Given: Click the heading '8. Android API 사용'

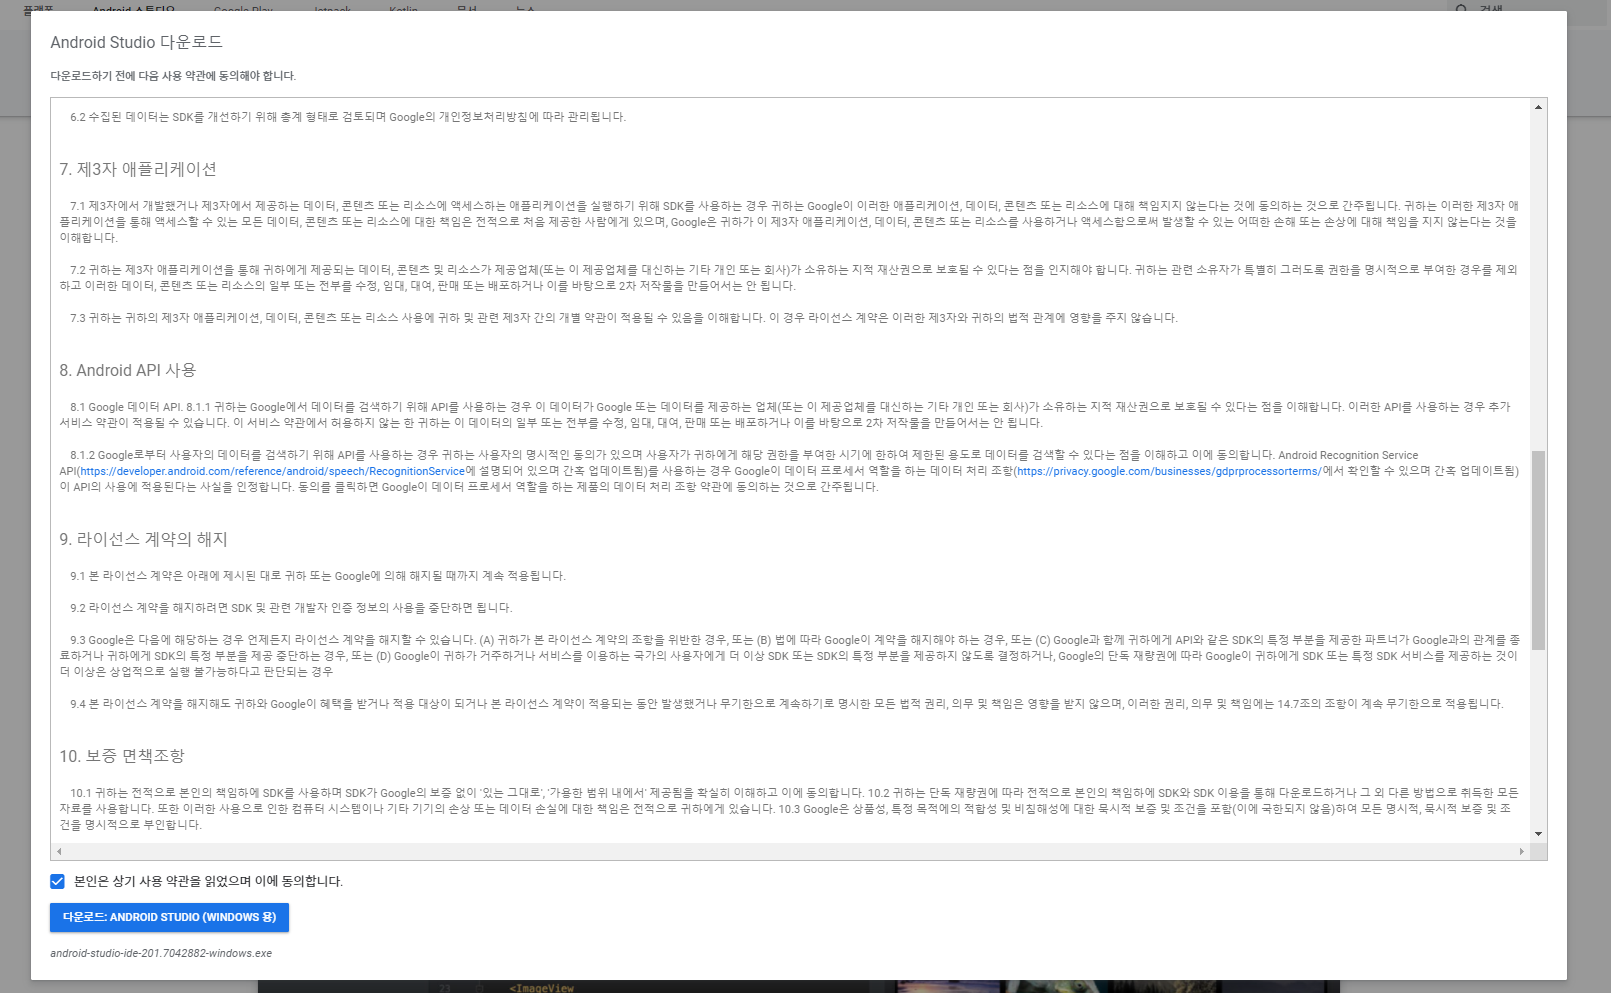Looking at the screenshot, I should [x=128, y=370].
